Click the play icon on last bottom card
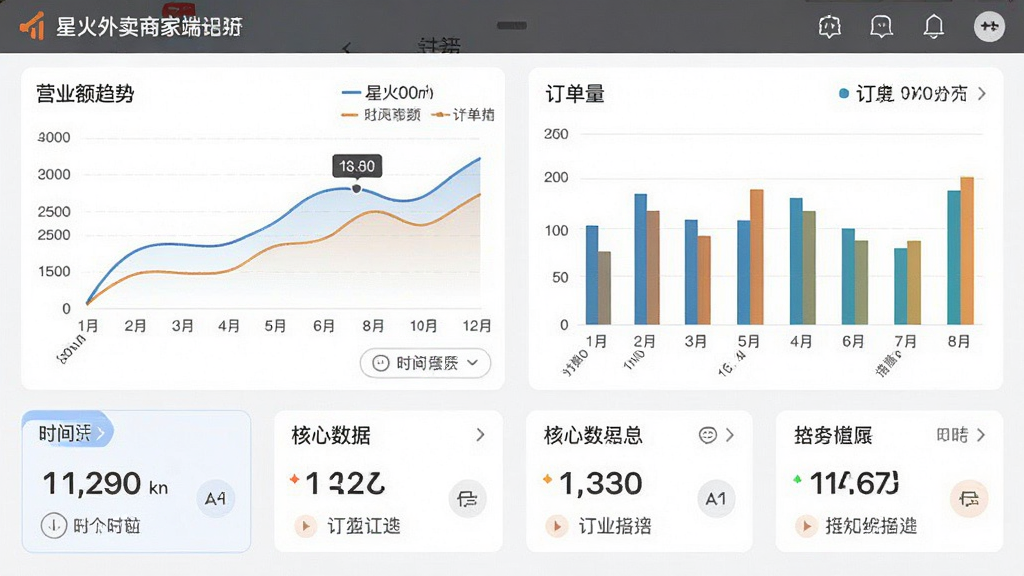This screenshot has width=1024, height=576. coord(806,526)
